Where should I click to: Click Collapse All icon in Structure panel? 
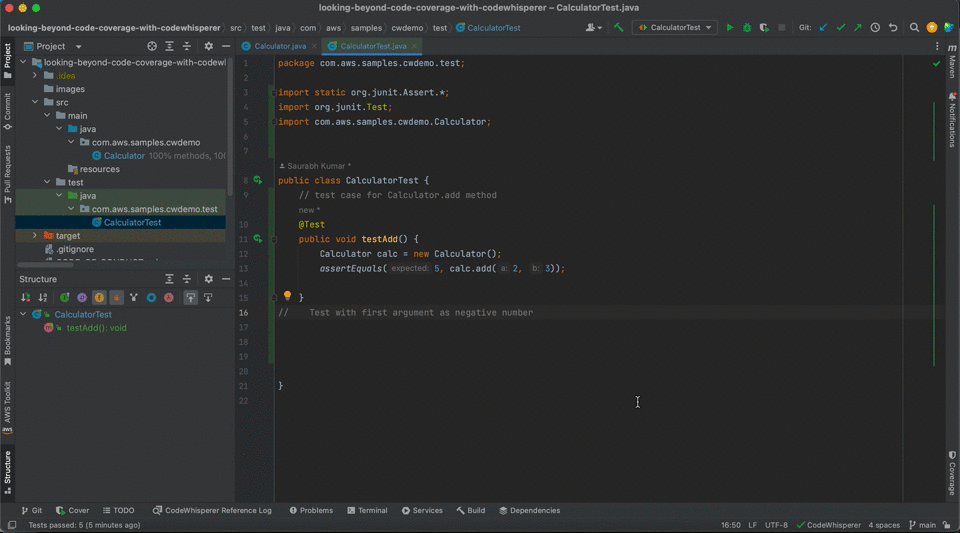[x=187, y=279]
